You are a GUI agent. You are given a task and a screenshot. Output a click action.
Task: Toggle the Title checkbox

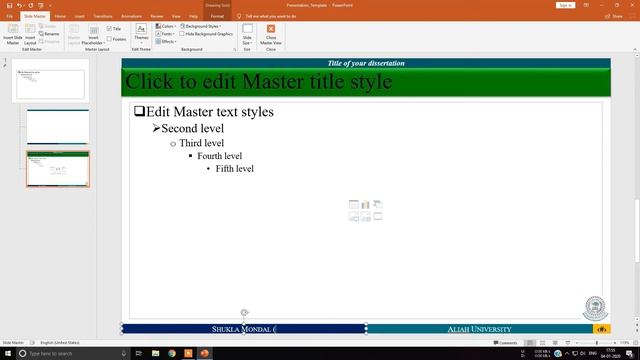click(109, 29)
